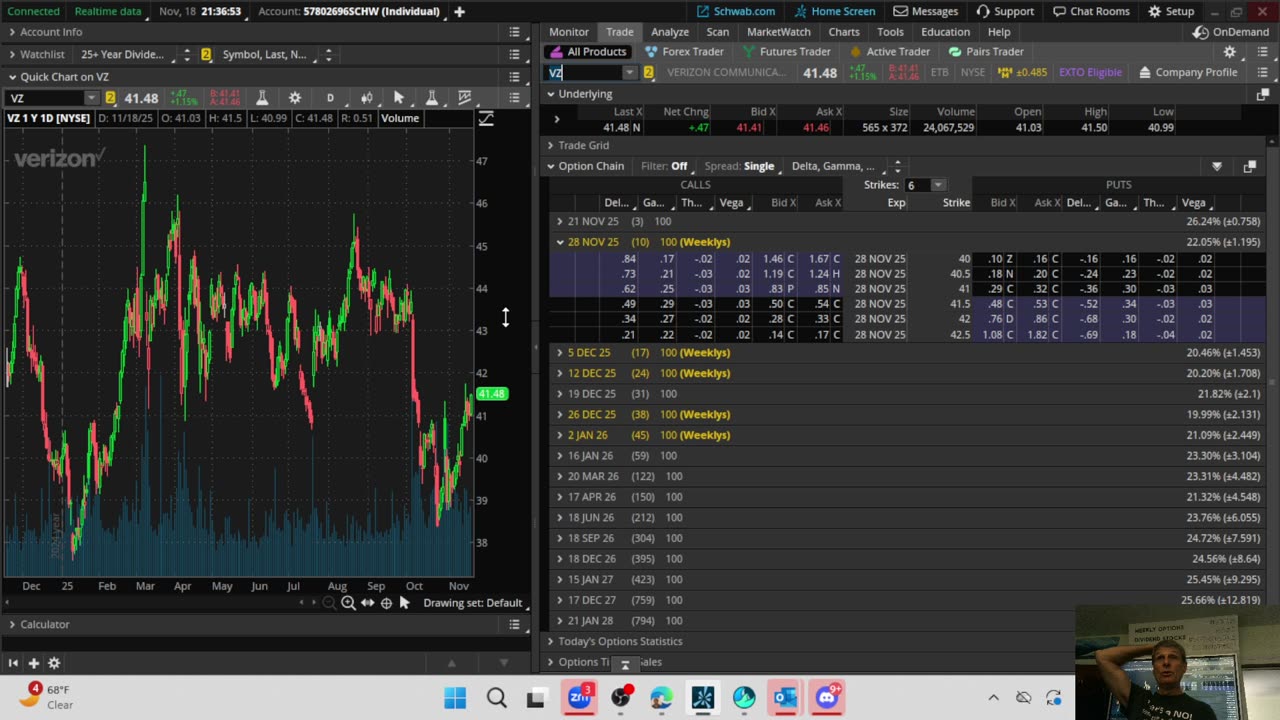Screen dimensions: 1280x720
Task: Open the Account Info panel menu icon
Action: pyautogui.click(x=515, y=32)
